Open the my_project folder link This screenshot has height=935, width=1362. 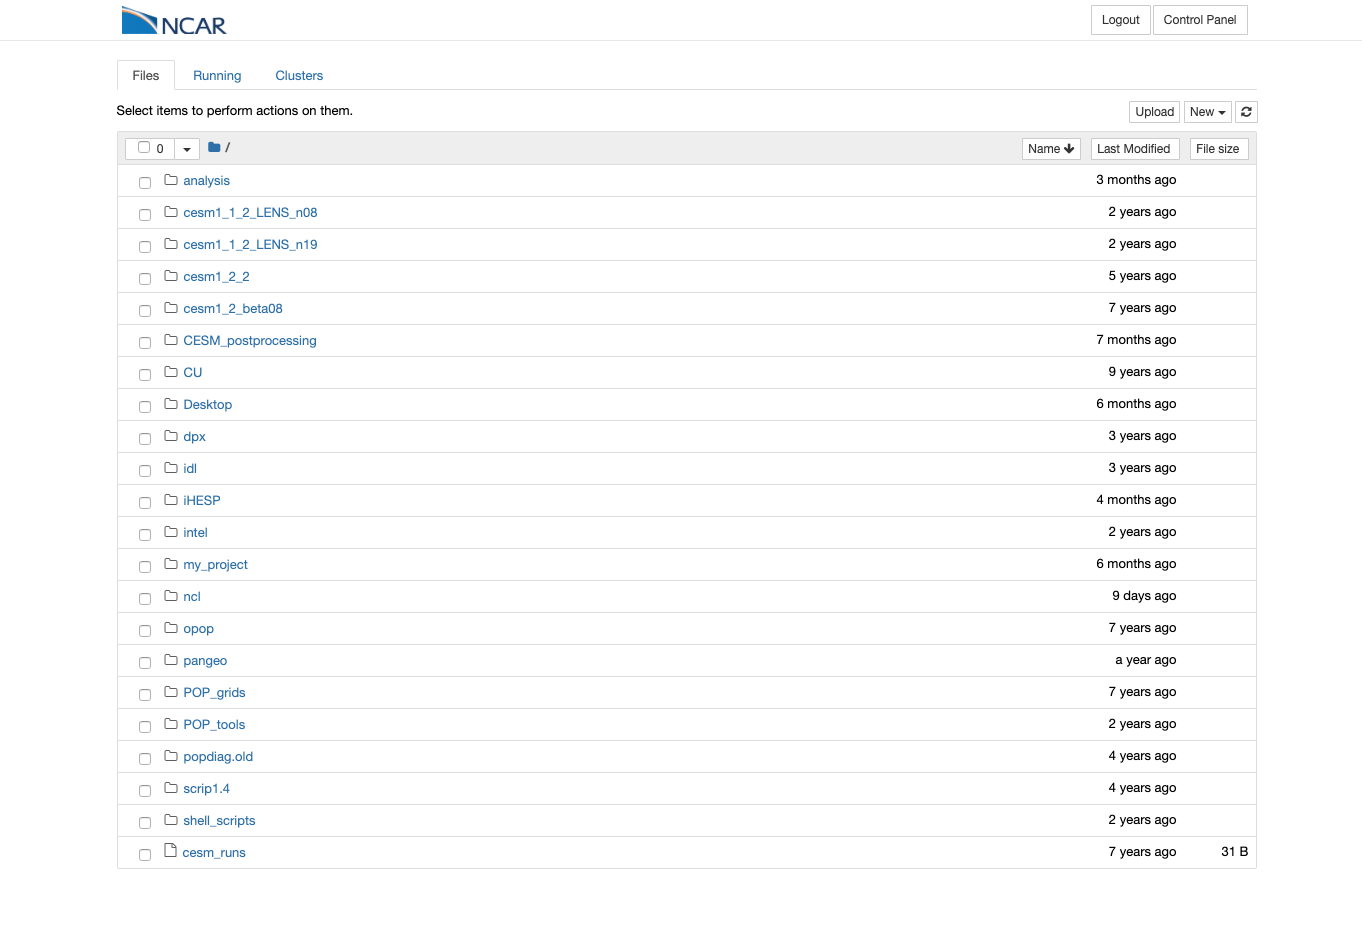point(215,565)
